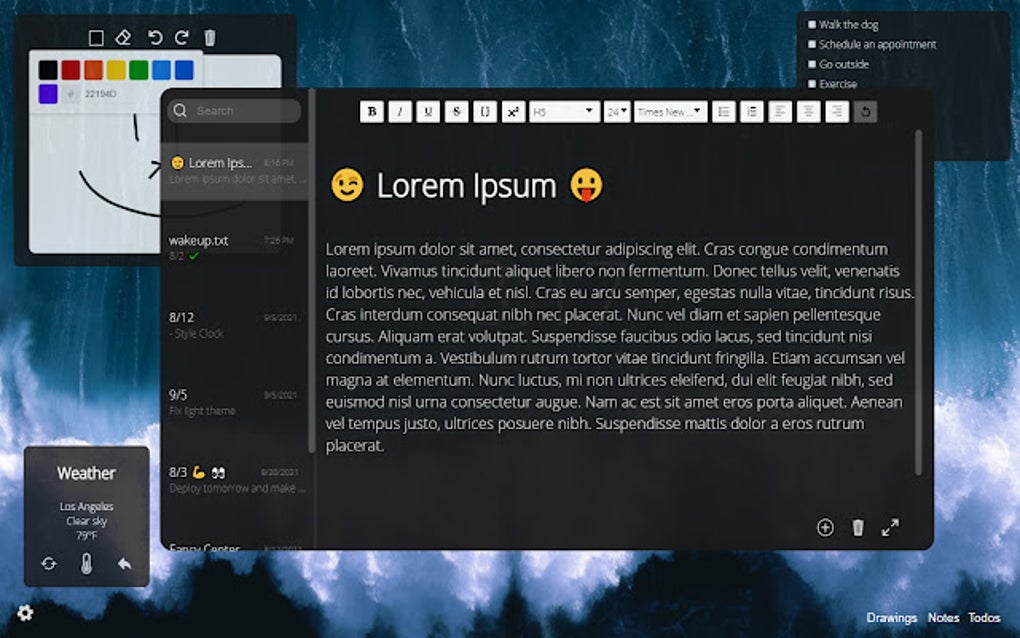Screen dimensions: 1020x638
Task: Mark Go outside as complete
Action: coord(812,64)
